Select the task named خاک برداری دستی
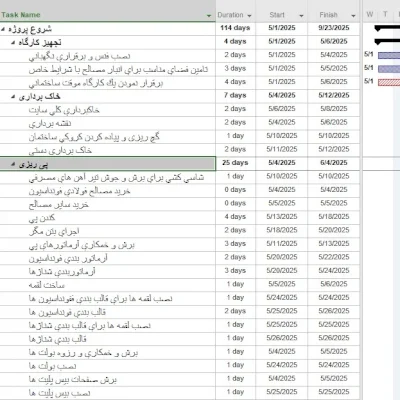 pyautogui.click(x=60, y=150)
